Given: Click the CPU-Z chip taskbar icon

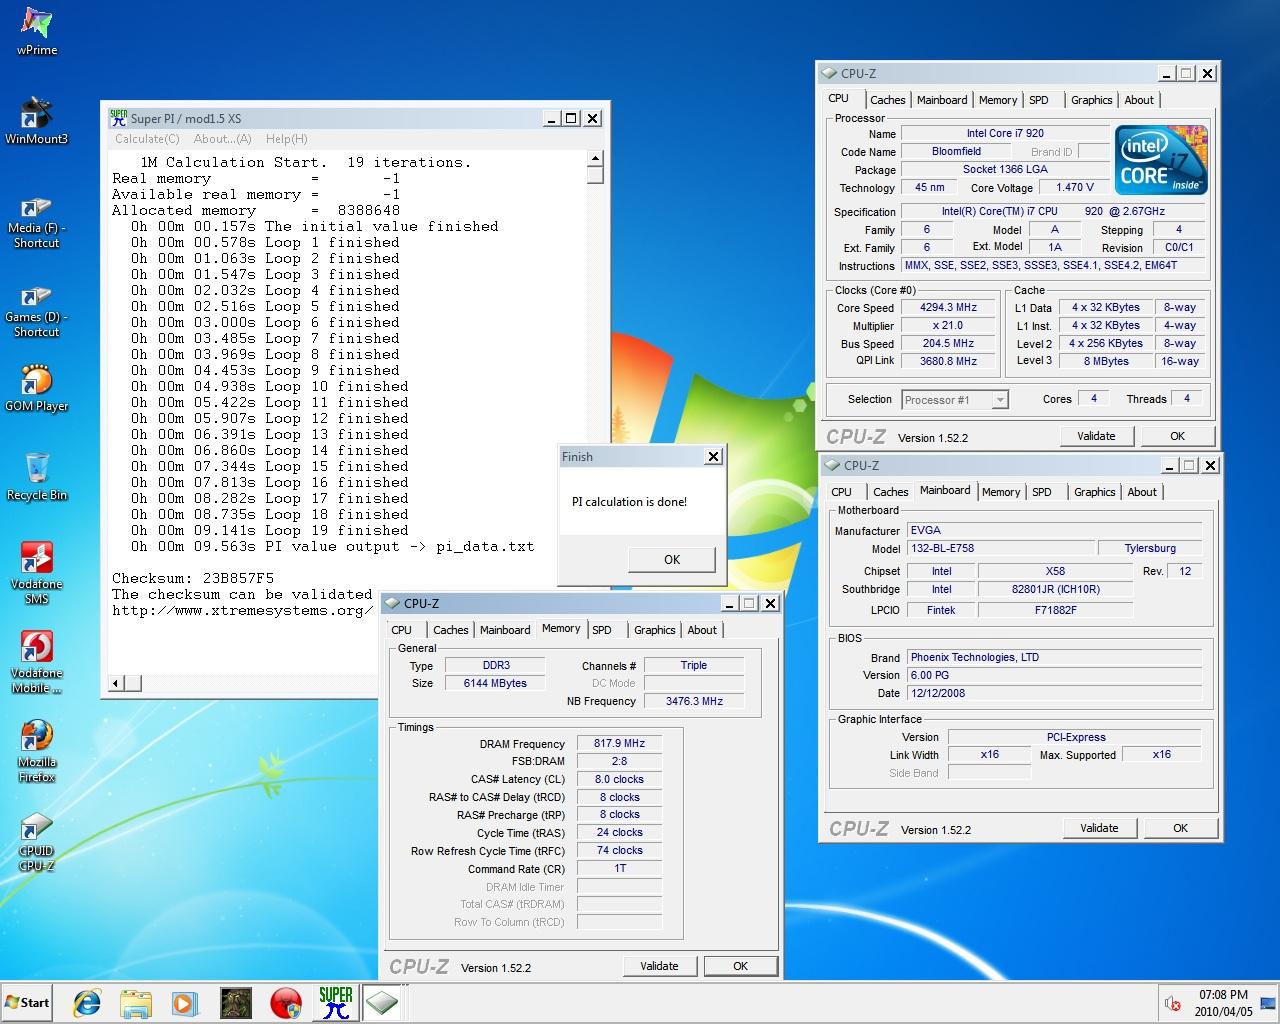Looking at the screenshot, I should point(381,1003).
